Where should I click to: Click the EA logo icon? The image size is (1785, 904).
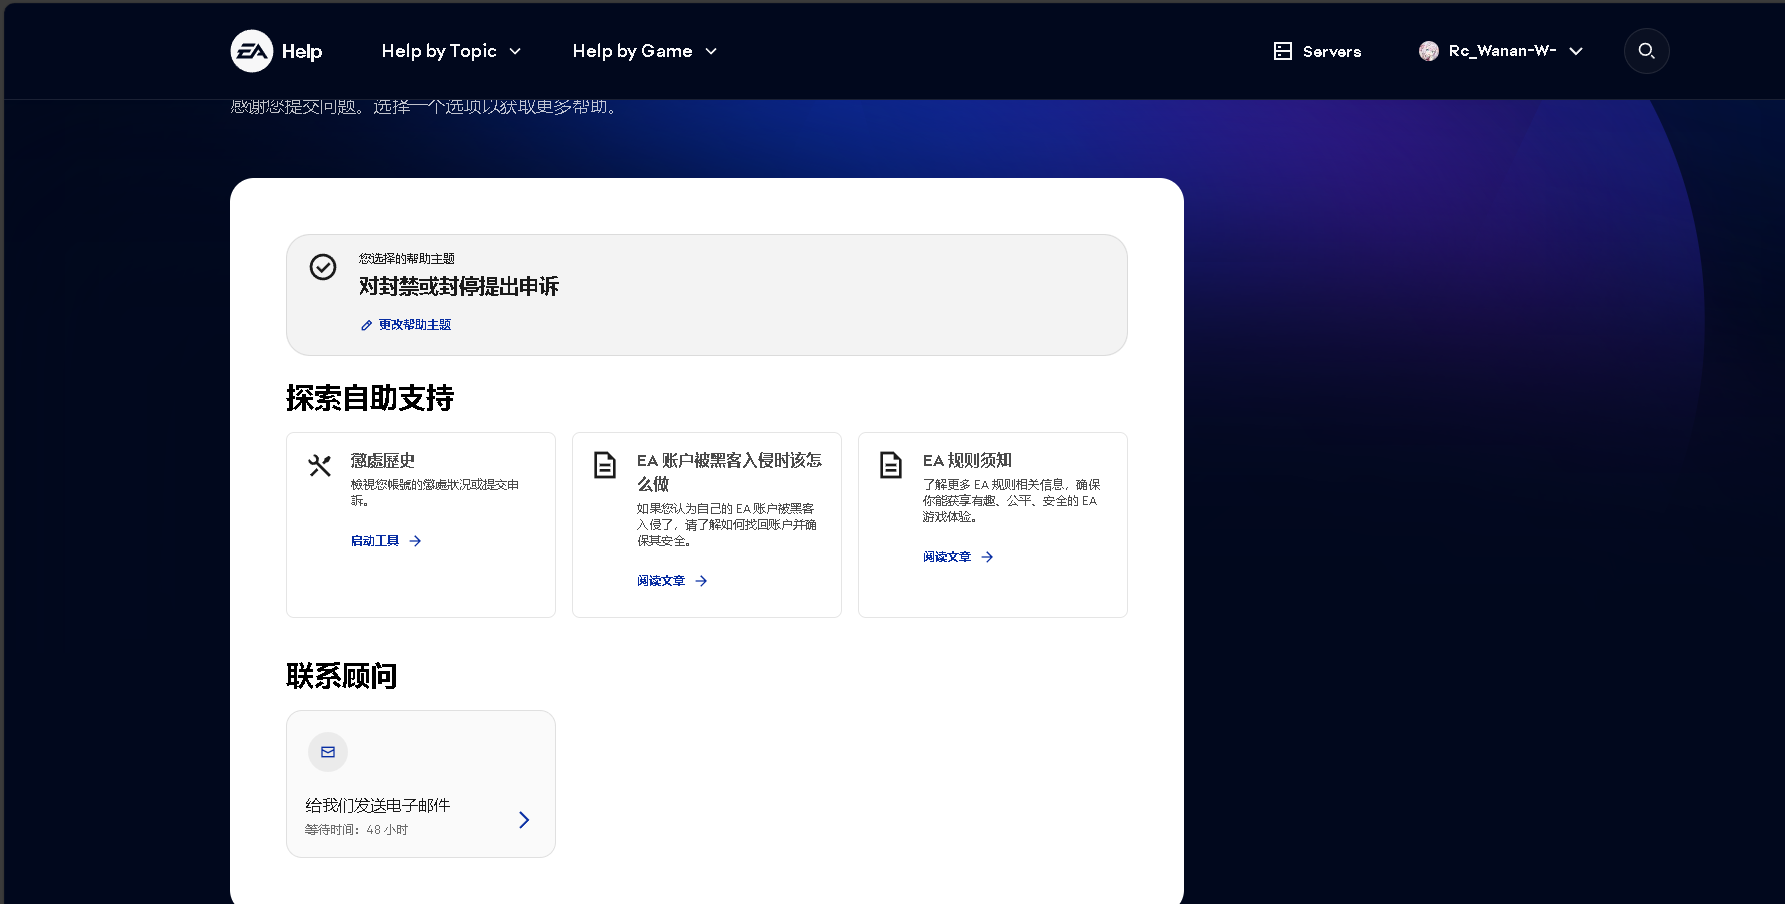[x=252, y=51]
